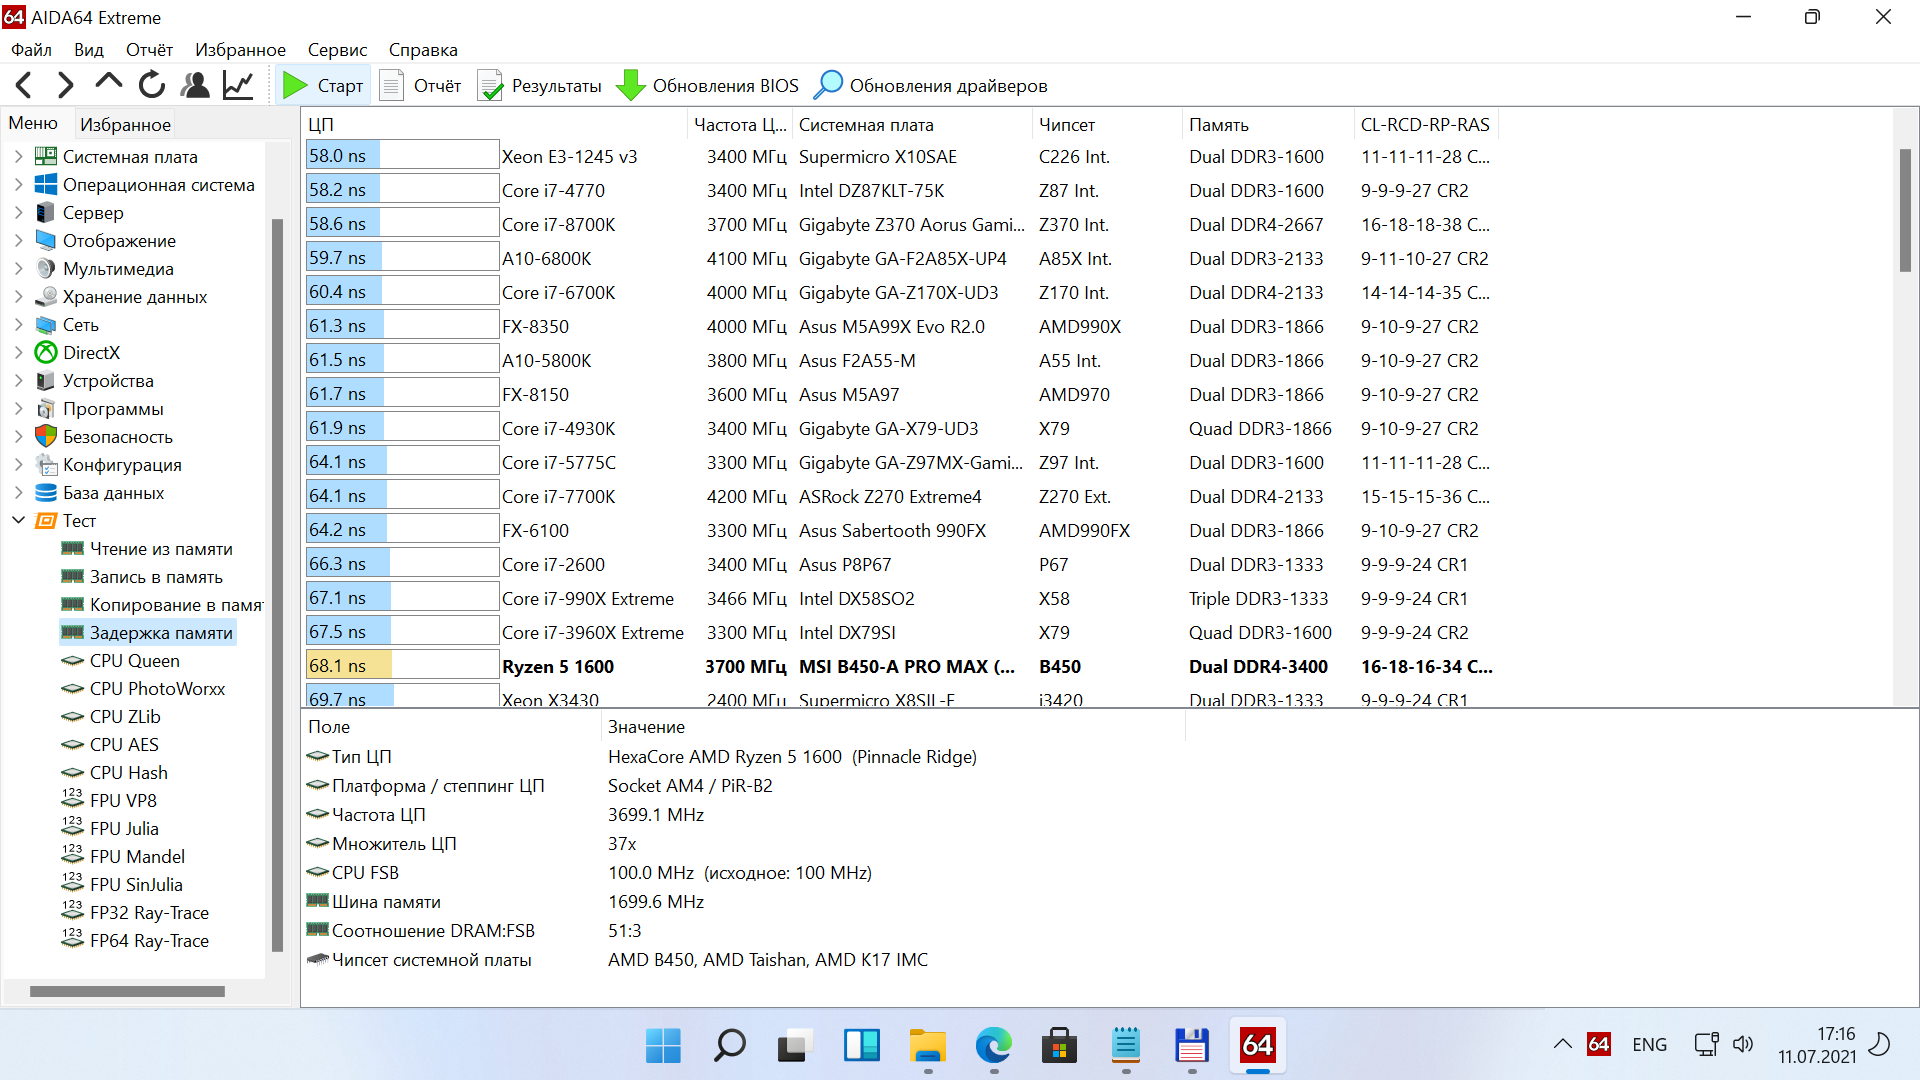This screenshot has width=1920, height=1080.
Task: Select FPU Julia in the tree
Action: pos(124,829)
